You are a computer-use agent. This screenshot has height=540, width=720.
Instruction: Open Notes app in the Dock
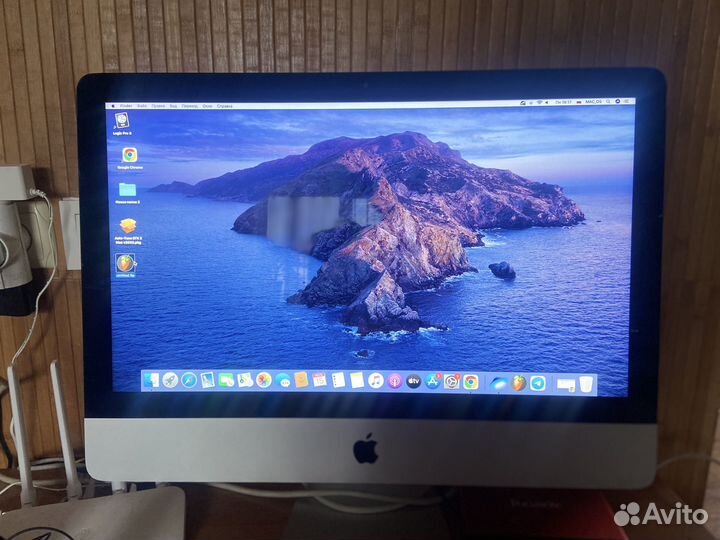(357, 381)
